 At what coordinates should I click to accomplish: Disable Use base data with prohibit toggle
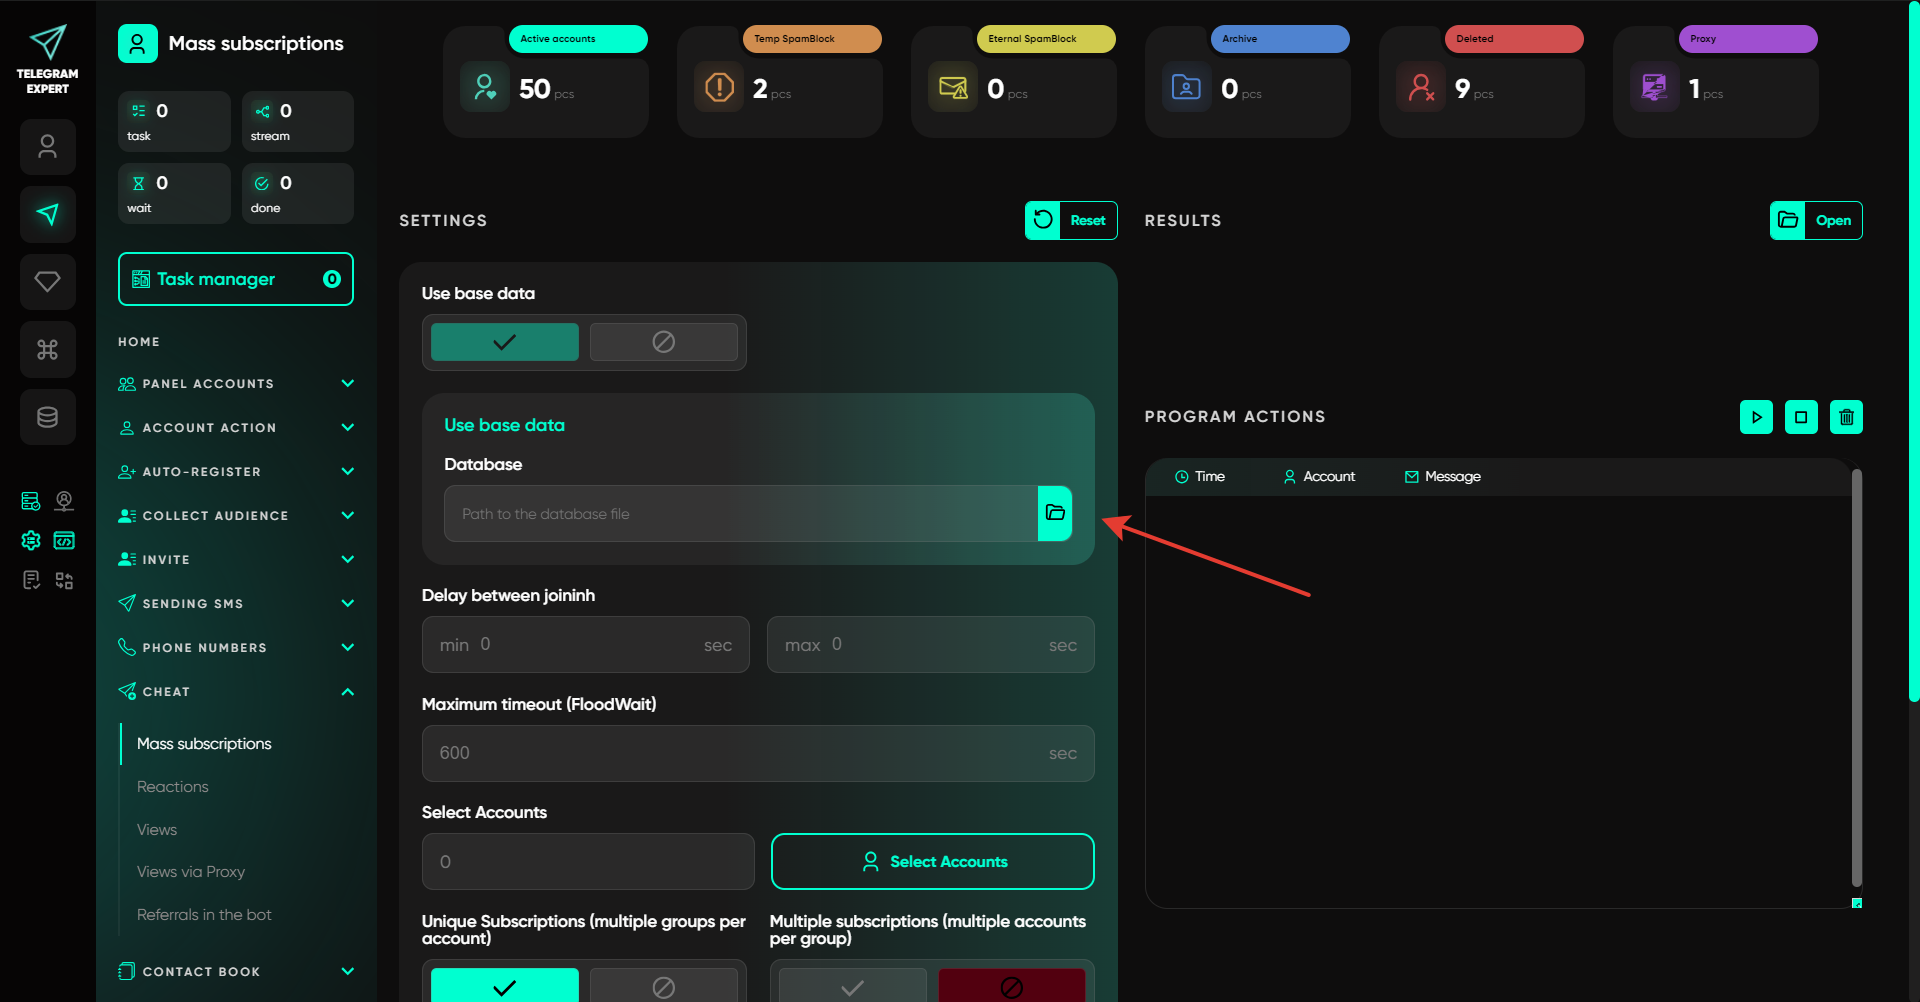pyautogui.click(x=663, y=342)
